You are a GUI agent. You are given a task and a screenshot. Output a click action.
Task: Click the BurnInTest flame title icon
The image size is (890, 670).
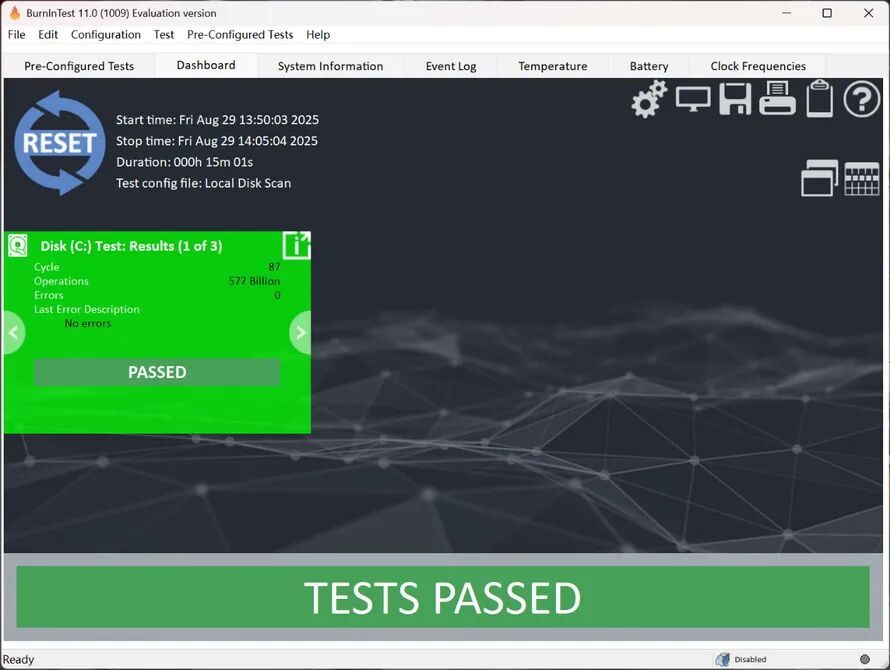14,12
